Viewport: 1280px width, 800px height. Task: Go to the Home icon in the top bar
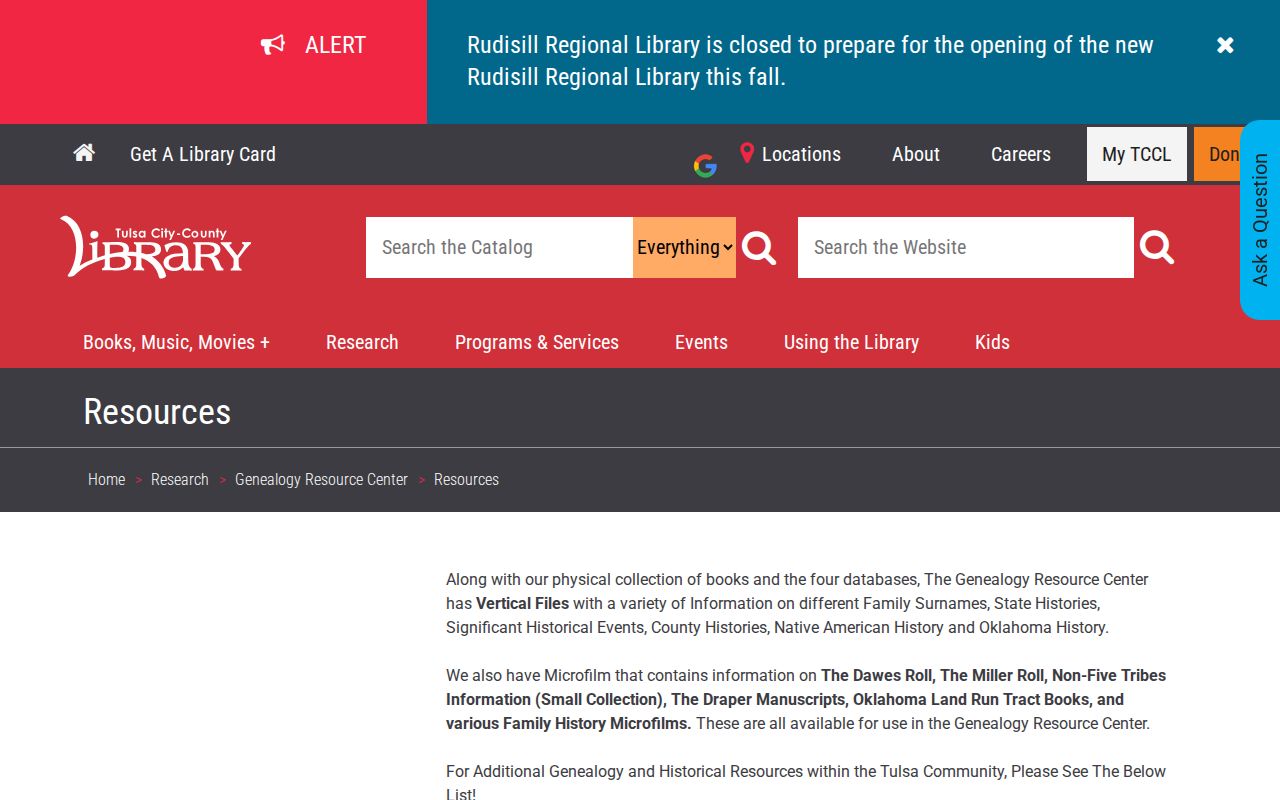tap(84, 153)
